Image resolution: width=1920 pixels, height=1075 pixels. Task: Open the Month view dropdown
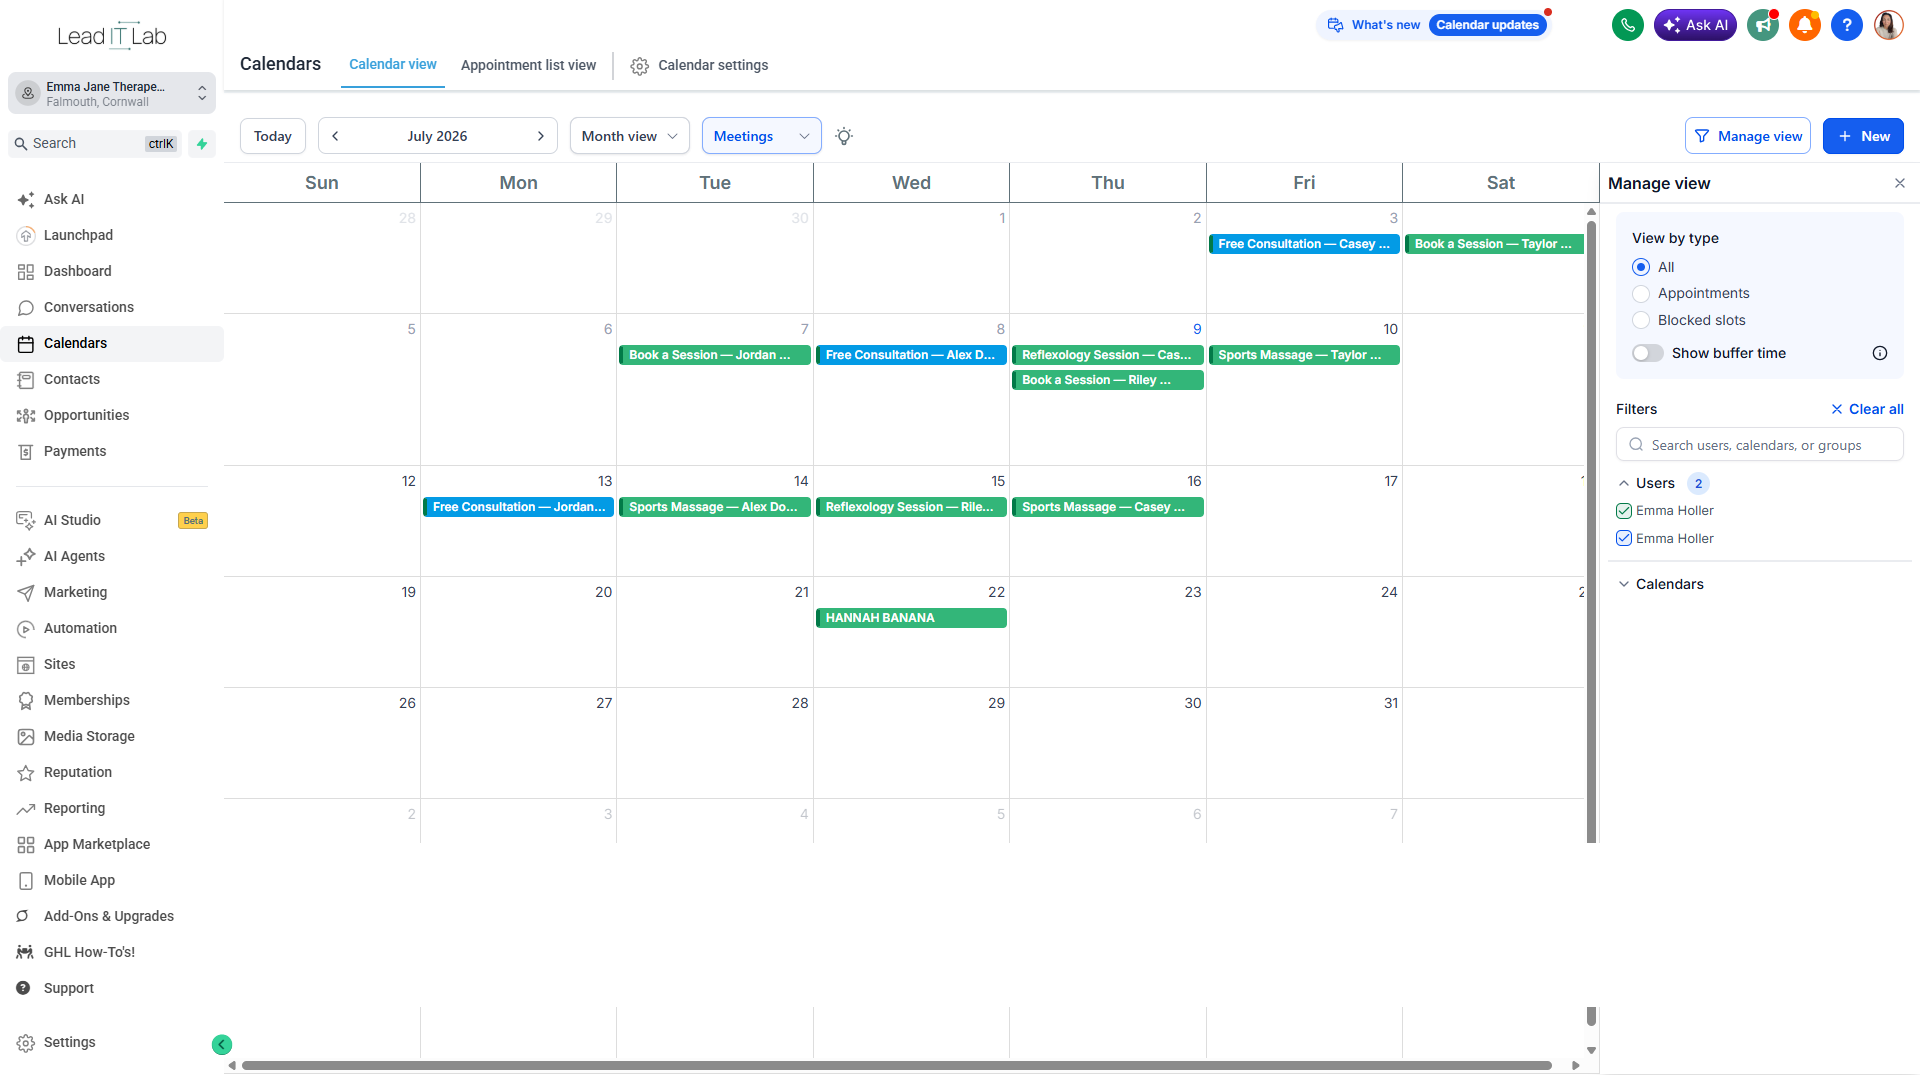[x=629, y=136]
